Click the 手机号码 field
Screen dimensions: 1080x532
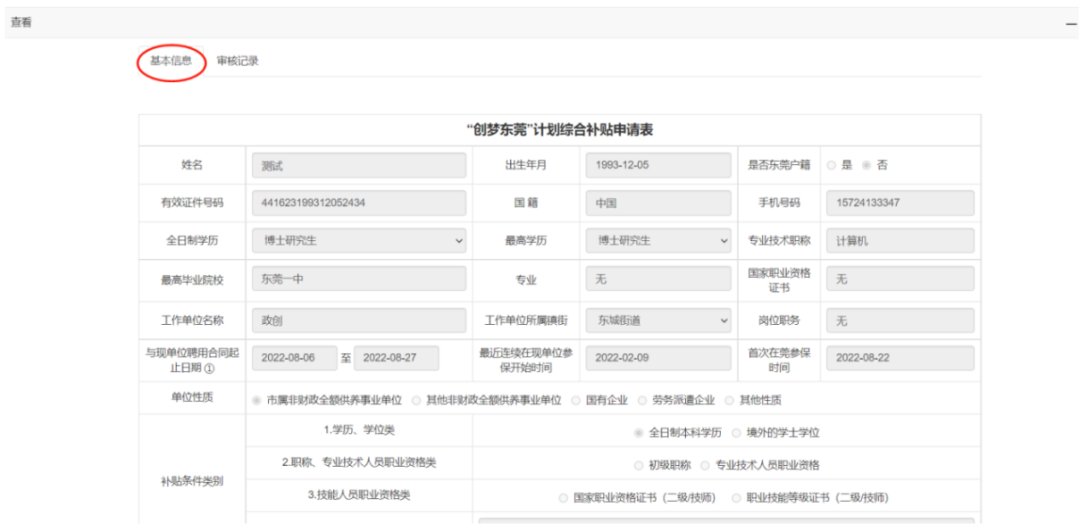pyautogui.click(x=900, y=203)
